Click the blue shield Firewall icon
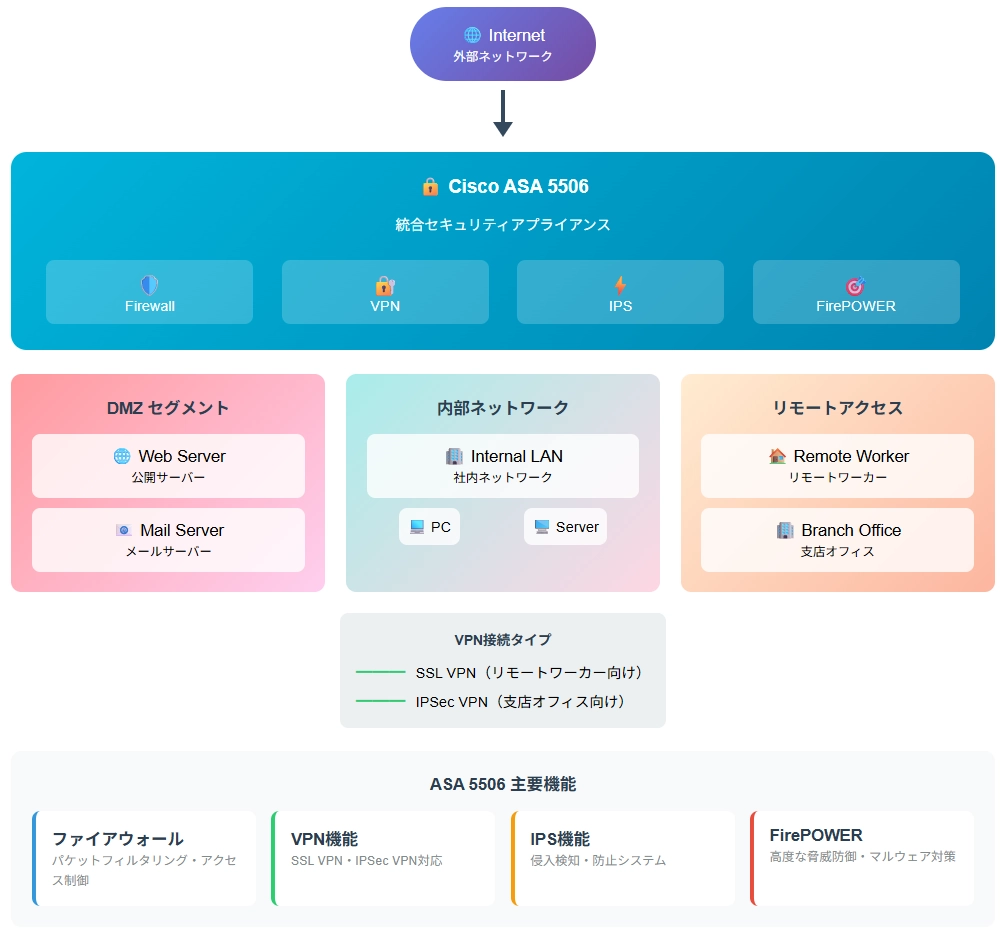1005x936 pixels. (x=149, y=285)
